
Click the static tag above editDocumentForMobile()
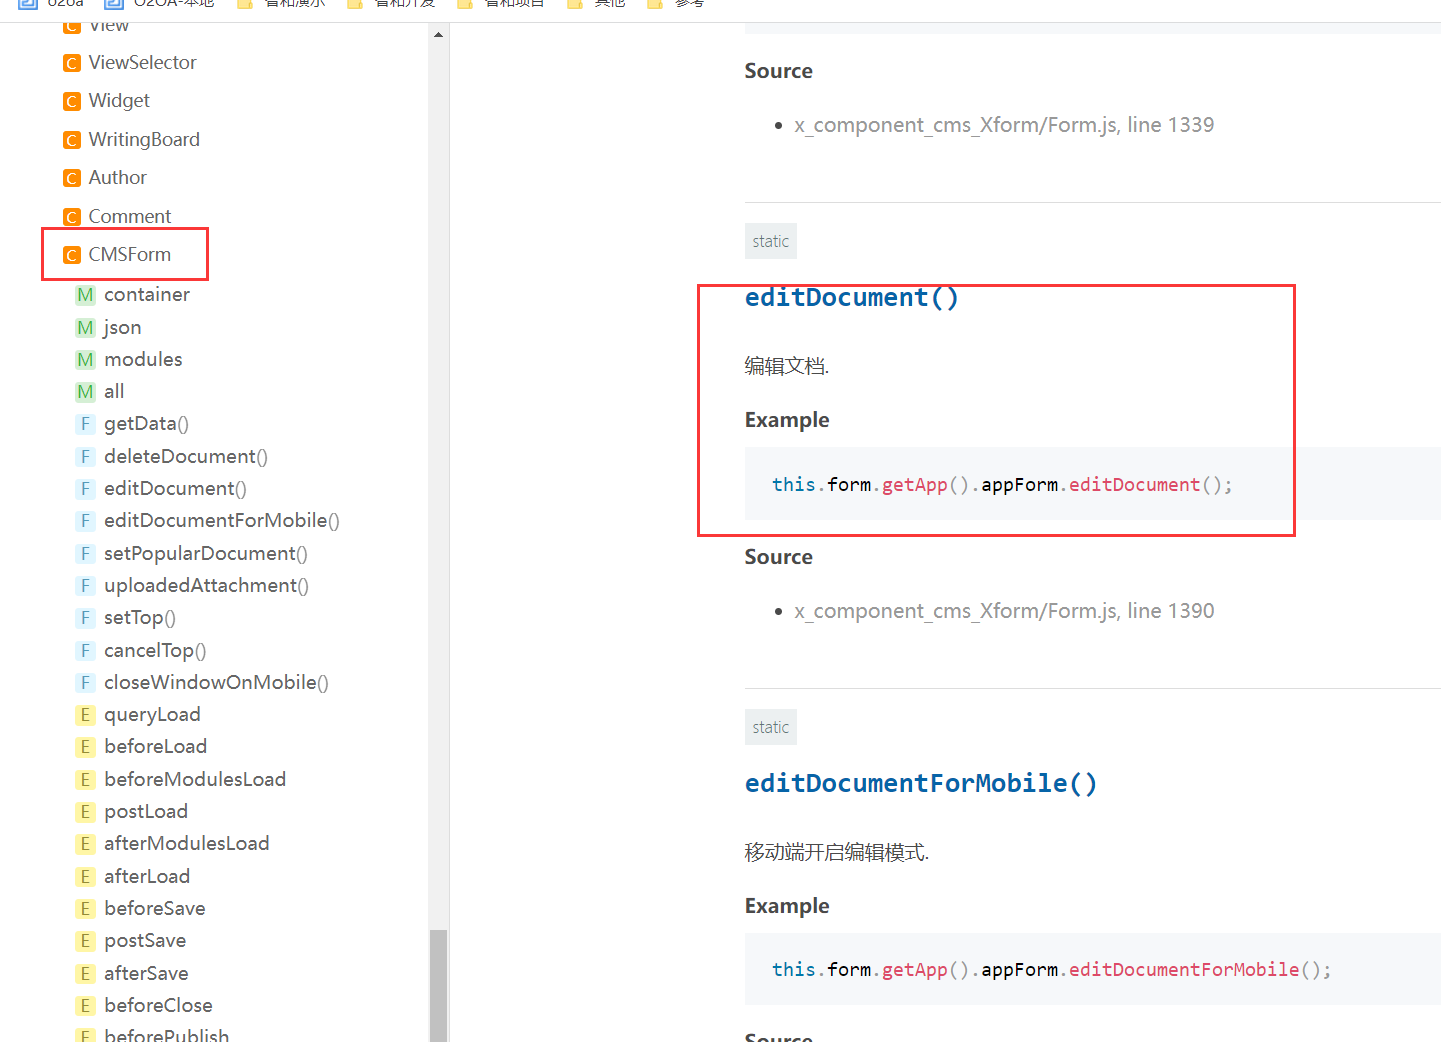(771, 727)
